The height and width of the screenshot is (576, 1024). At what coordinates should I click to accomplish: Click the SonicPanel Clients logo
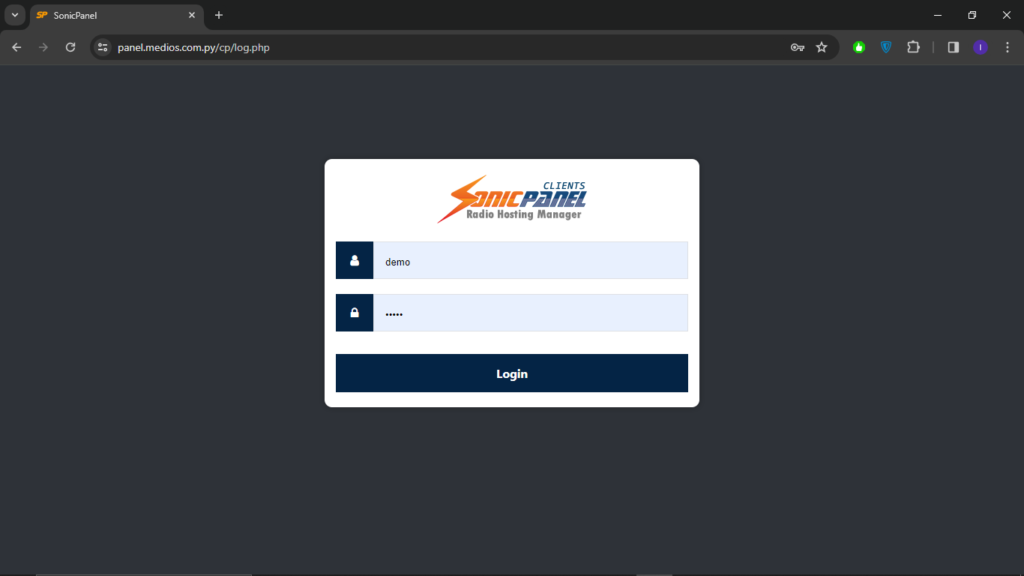click(512, 199)
